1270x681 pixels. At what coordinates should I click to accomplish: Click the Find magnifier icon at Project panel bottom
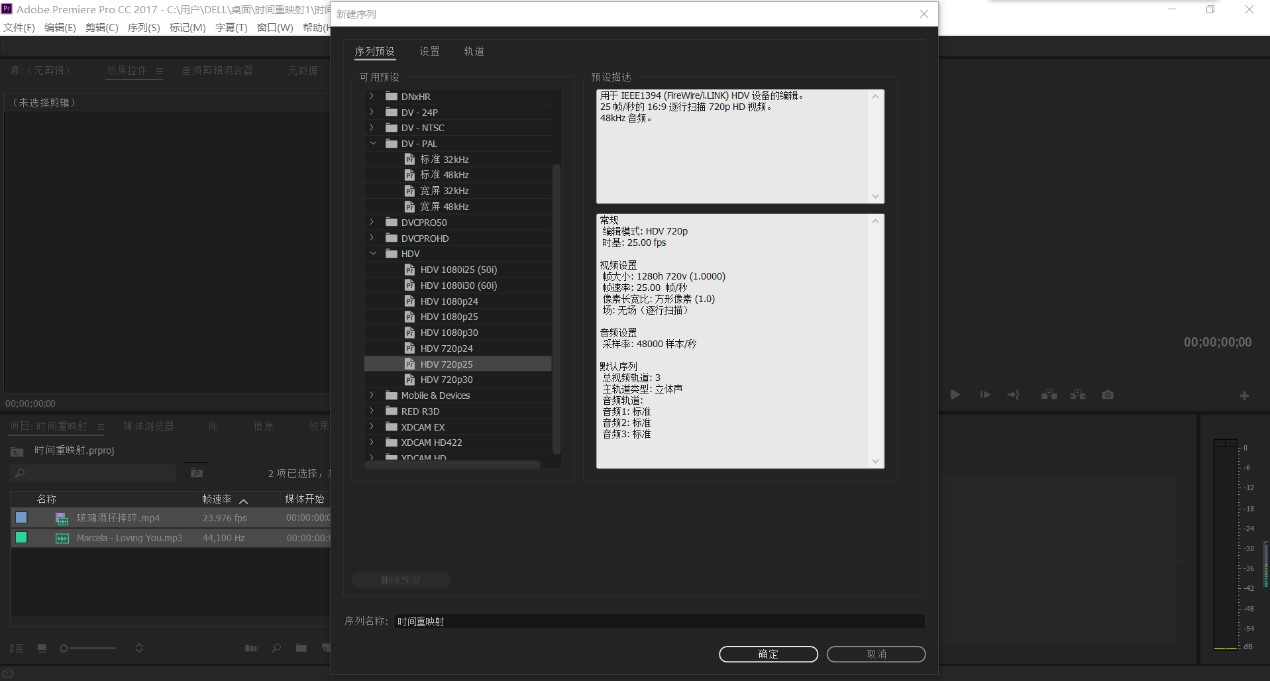tap(277, 648)
